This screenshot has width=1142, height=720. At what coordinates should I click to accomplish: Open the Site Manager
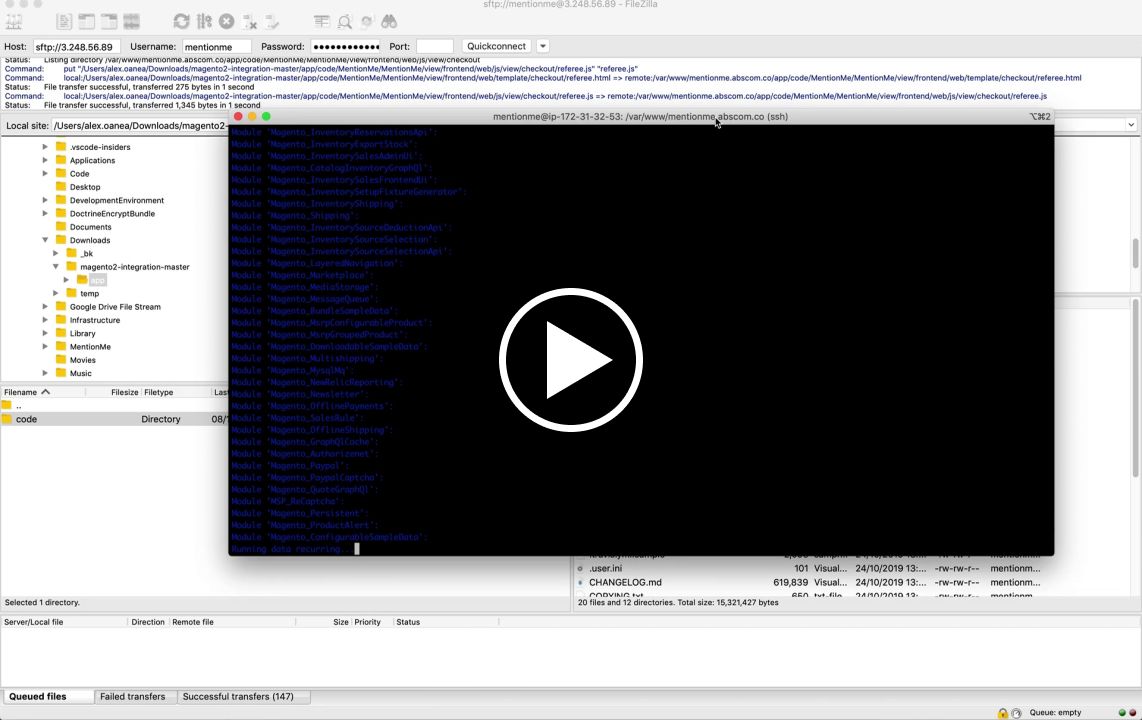click(x=14, y=21)
